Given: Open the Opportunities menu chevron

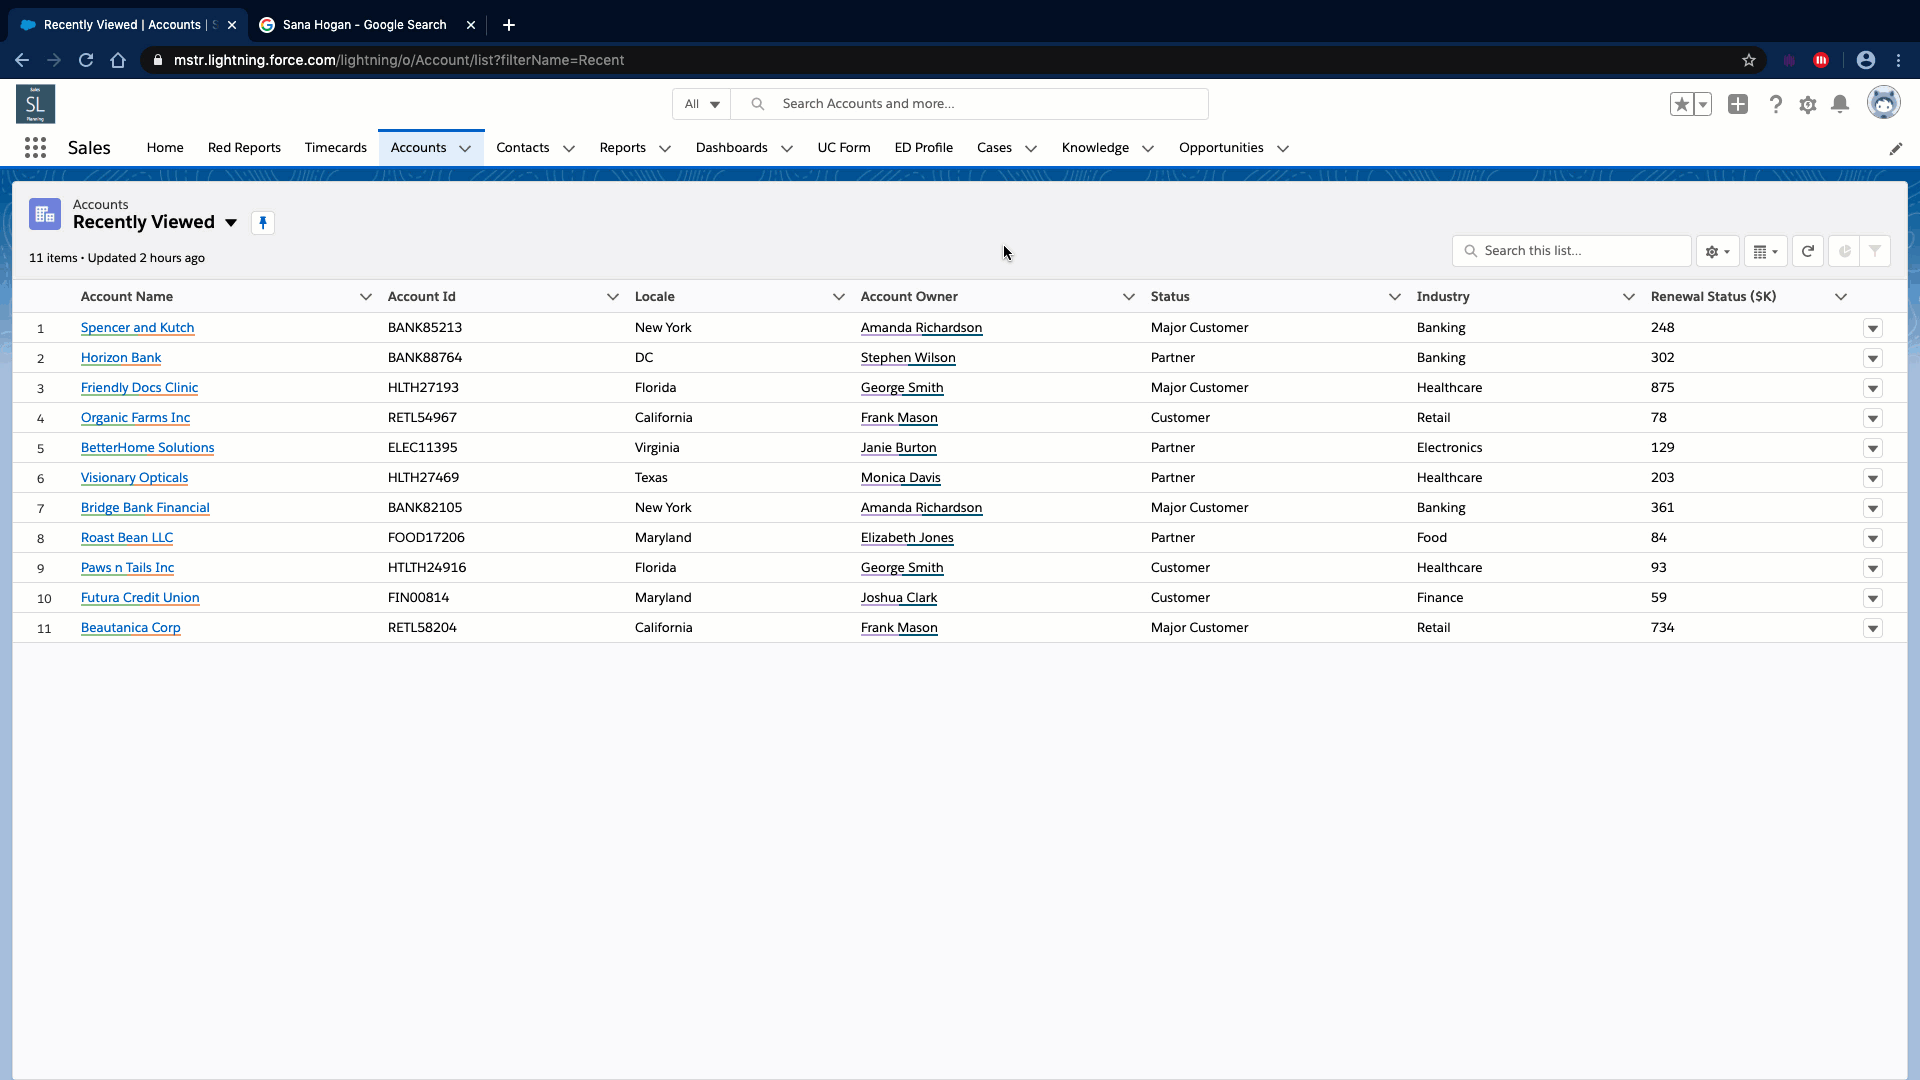Looking at the screenshot, I should [1283, 148].
